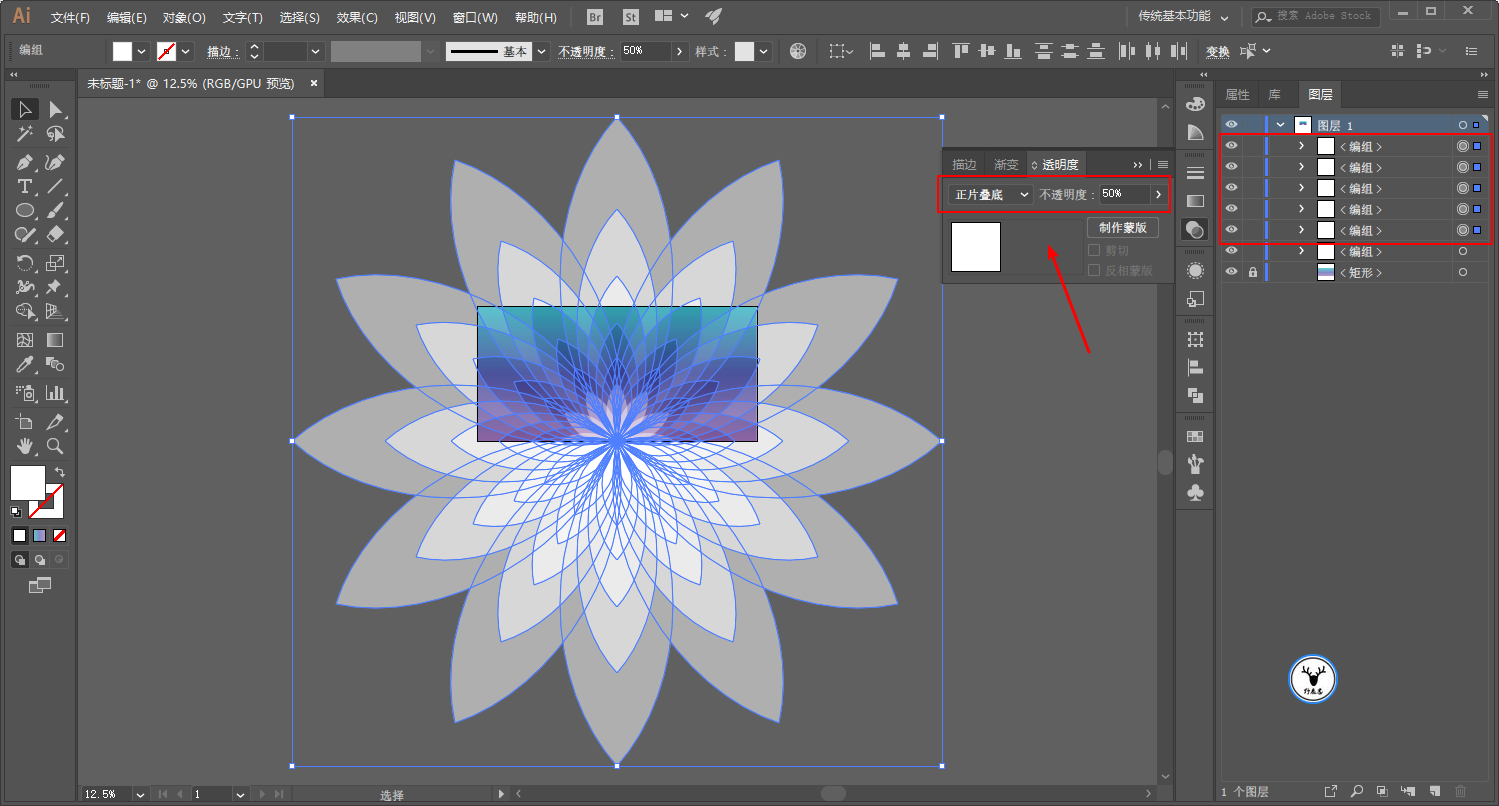Screen dimensions: 1499x806
Task: Open the Swatches panel from the dock
Action: point(1195,436)
